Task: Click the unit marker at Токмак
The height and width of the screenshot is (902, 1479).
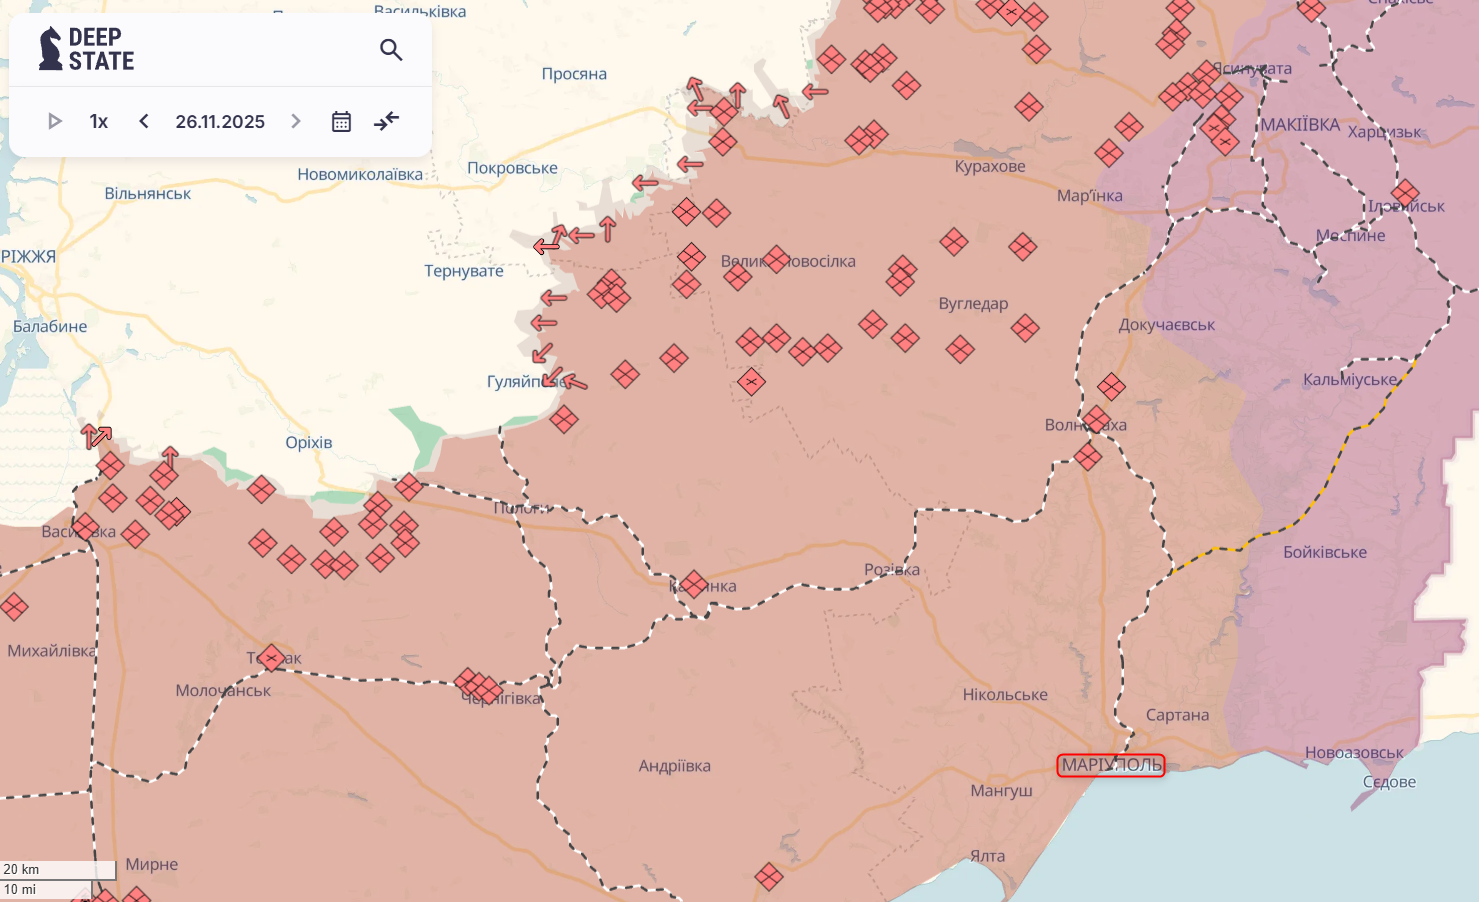Action: [x=271, y=658]
